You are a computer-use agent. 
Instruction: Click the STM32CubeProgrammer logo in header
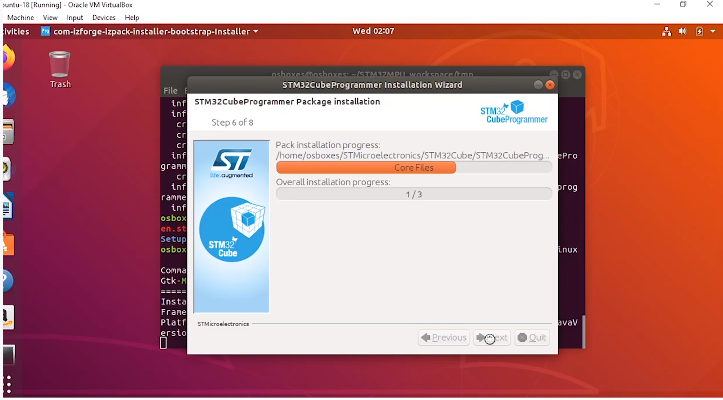[x=514, y=112]
